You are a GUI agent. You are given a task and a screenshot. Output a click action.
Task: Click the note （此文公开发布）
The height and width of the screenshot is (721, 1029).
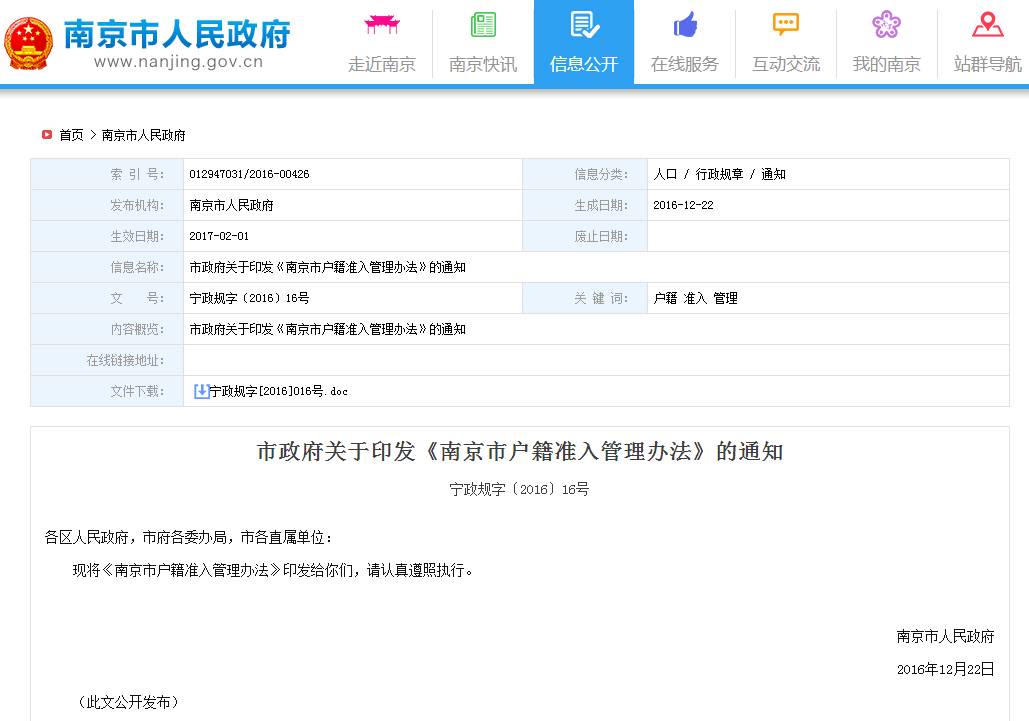click(x=128, y=703)
